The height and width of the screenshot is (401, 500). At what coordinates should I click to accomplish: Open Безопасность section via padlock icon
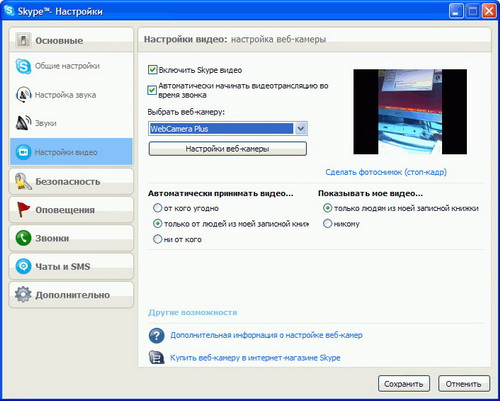click(23, 182)
